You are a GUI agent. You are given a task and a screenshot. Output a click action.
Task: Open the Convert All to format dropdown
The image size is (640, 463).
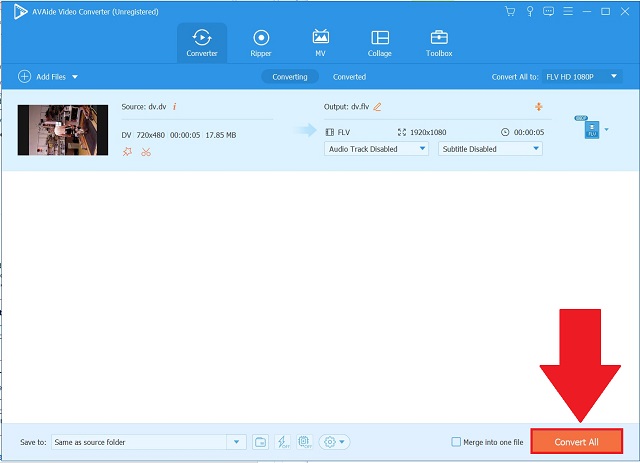(x=582, y=76)
